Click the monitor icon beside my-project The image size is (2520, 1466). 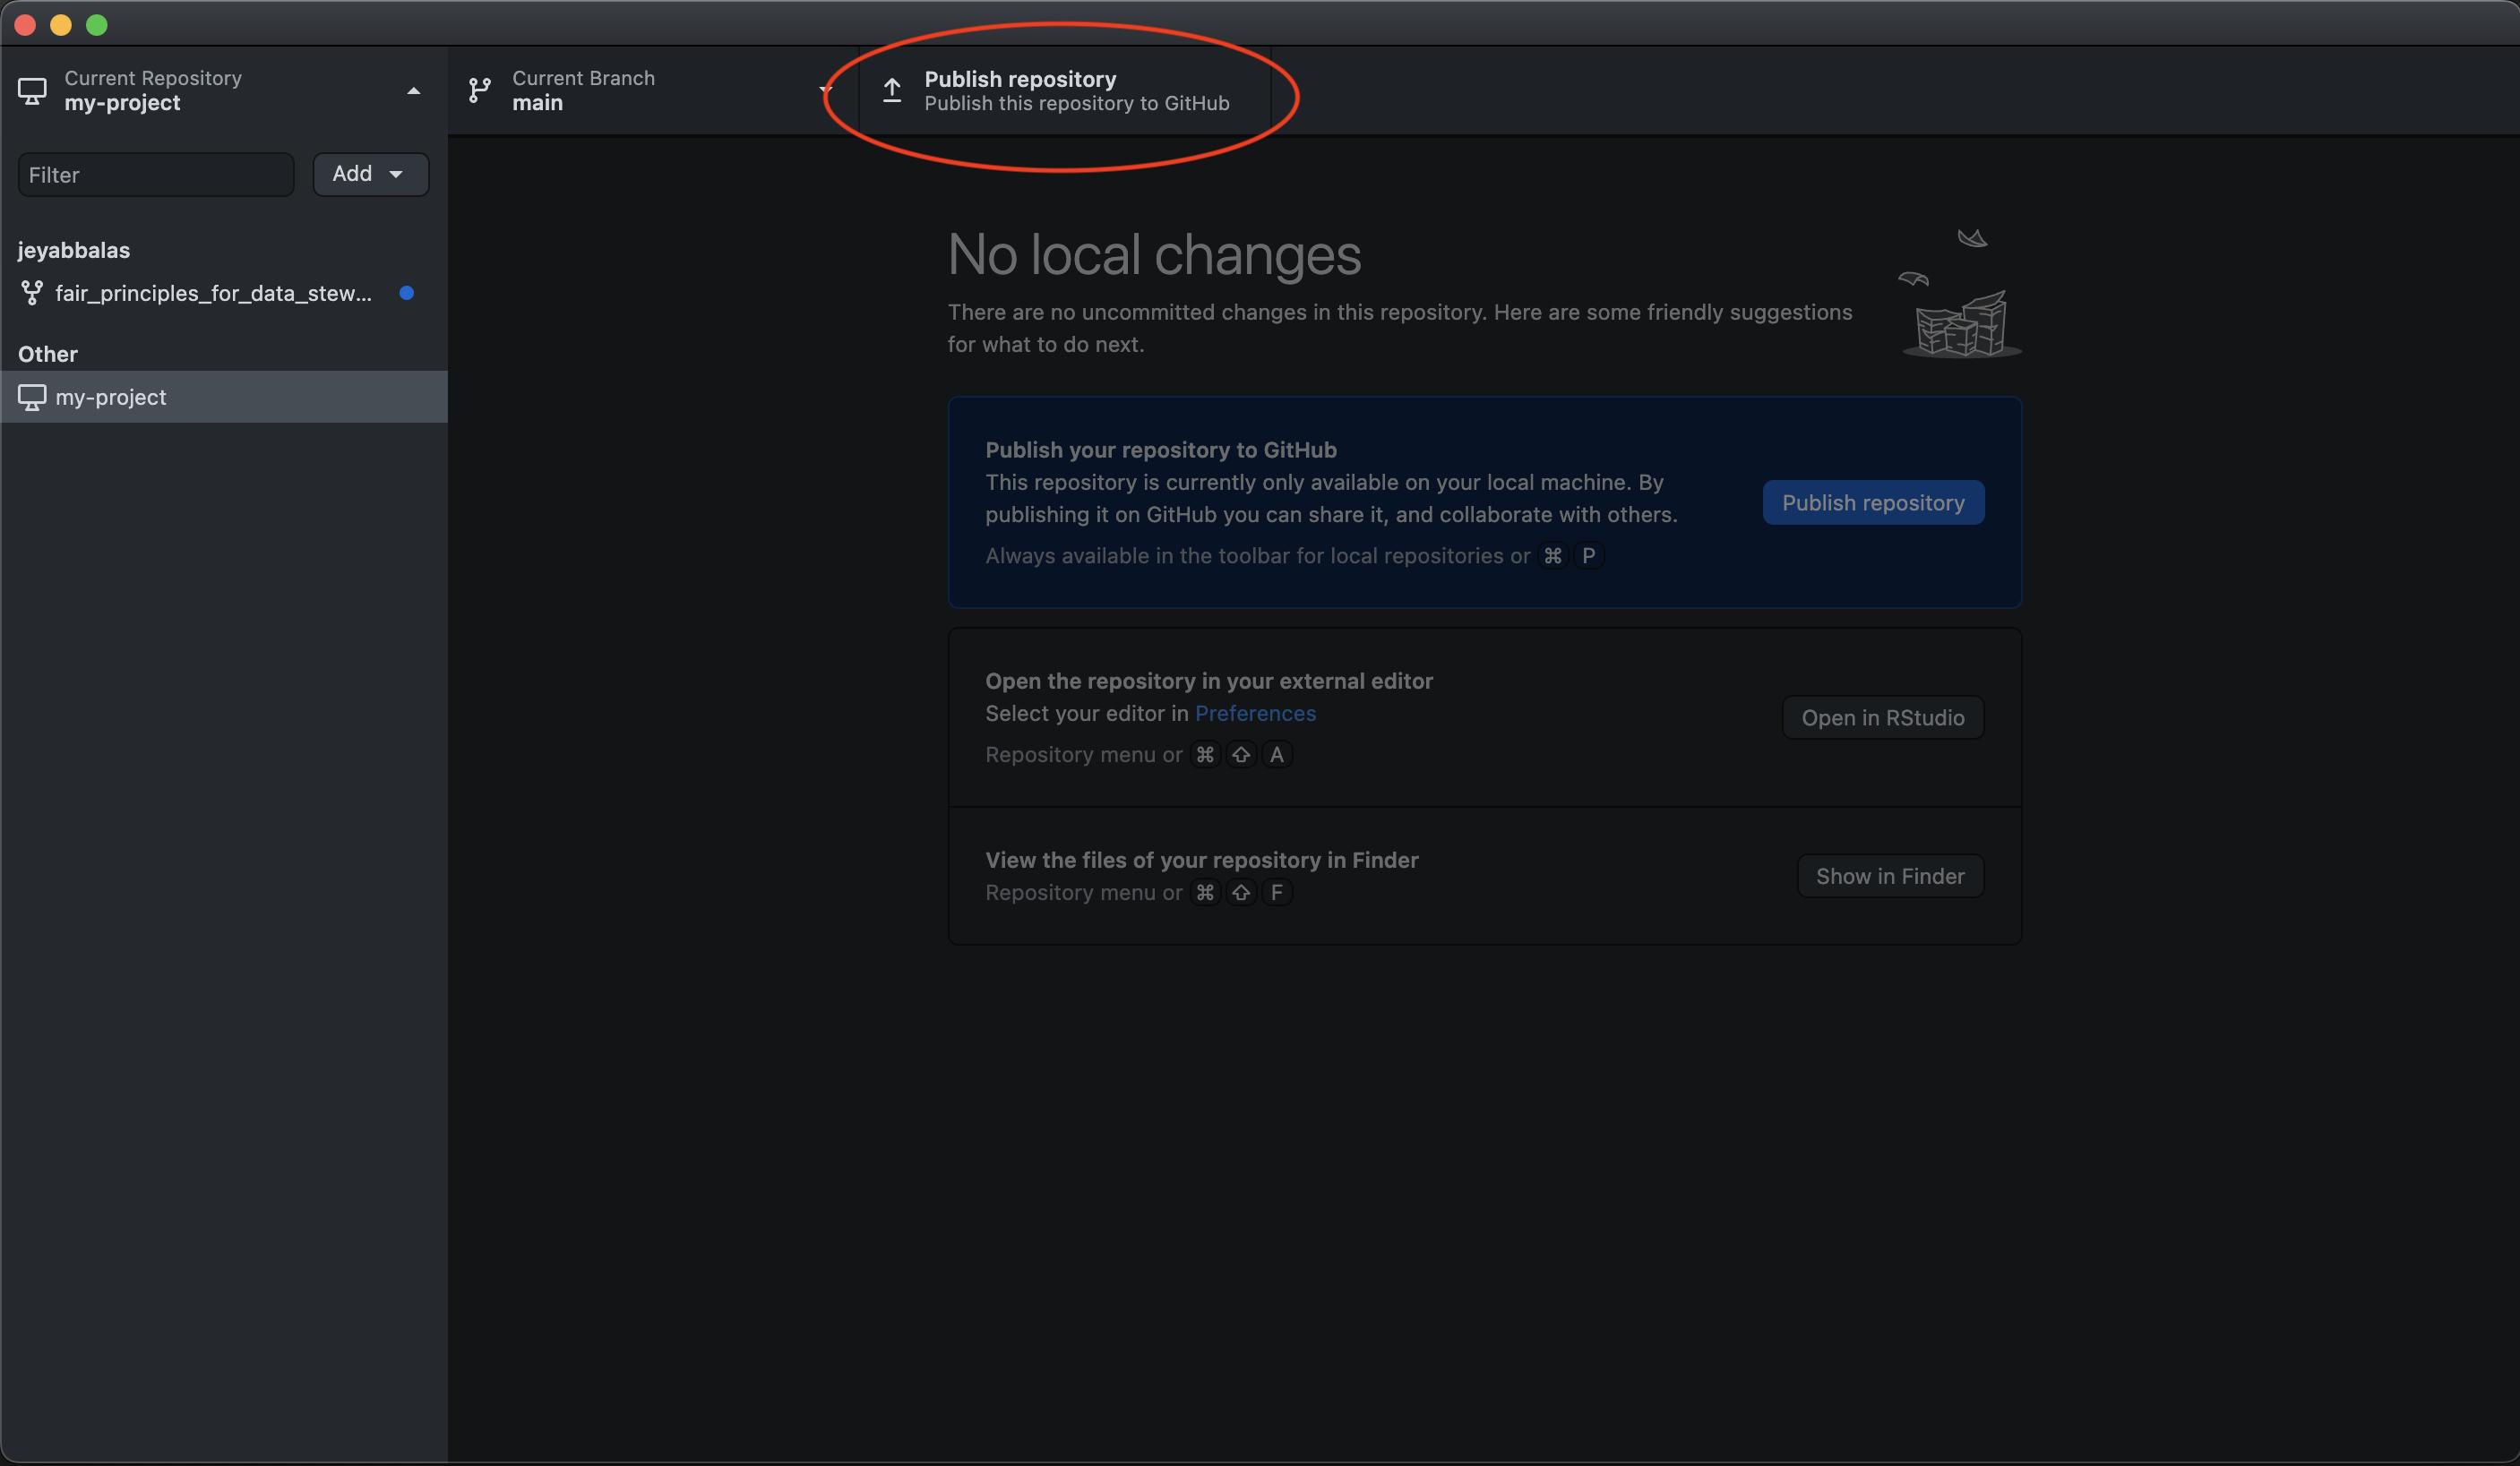point(32,397)
